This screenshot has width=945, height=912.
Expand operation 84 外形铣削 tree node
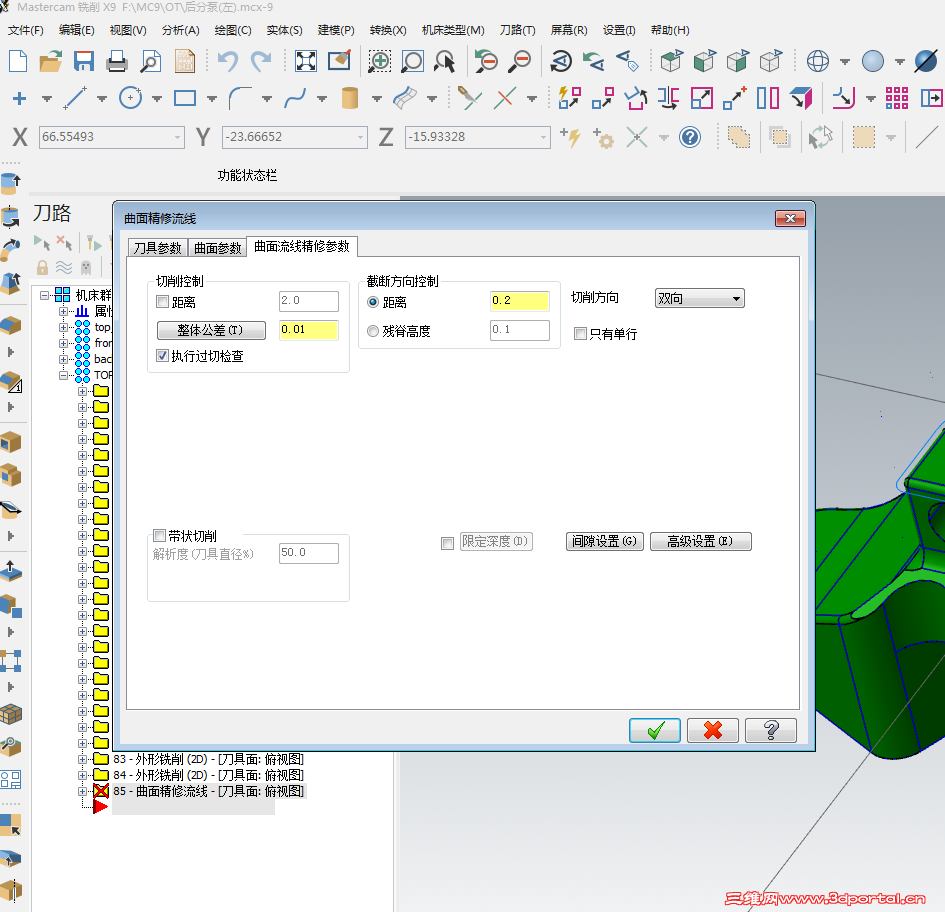[83, 775]
